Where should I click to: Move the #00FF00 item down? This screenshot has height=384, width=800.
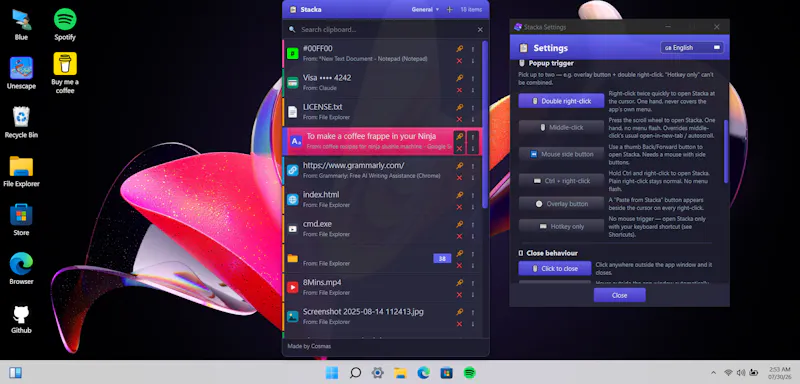472,61
